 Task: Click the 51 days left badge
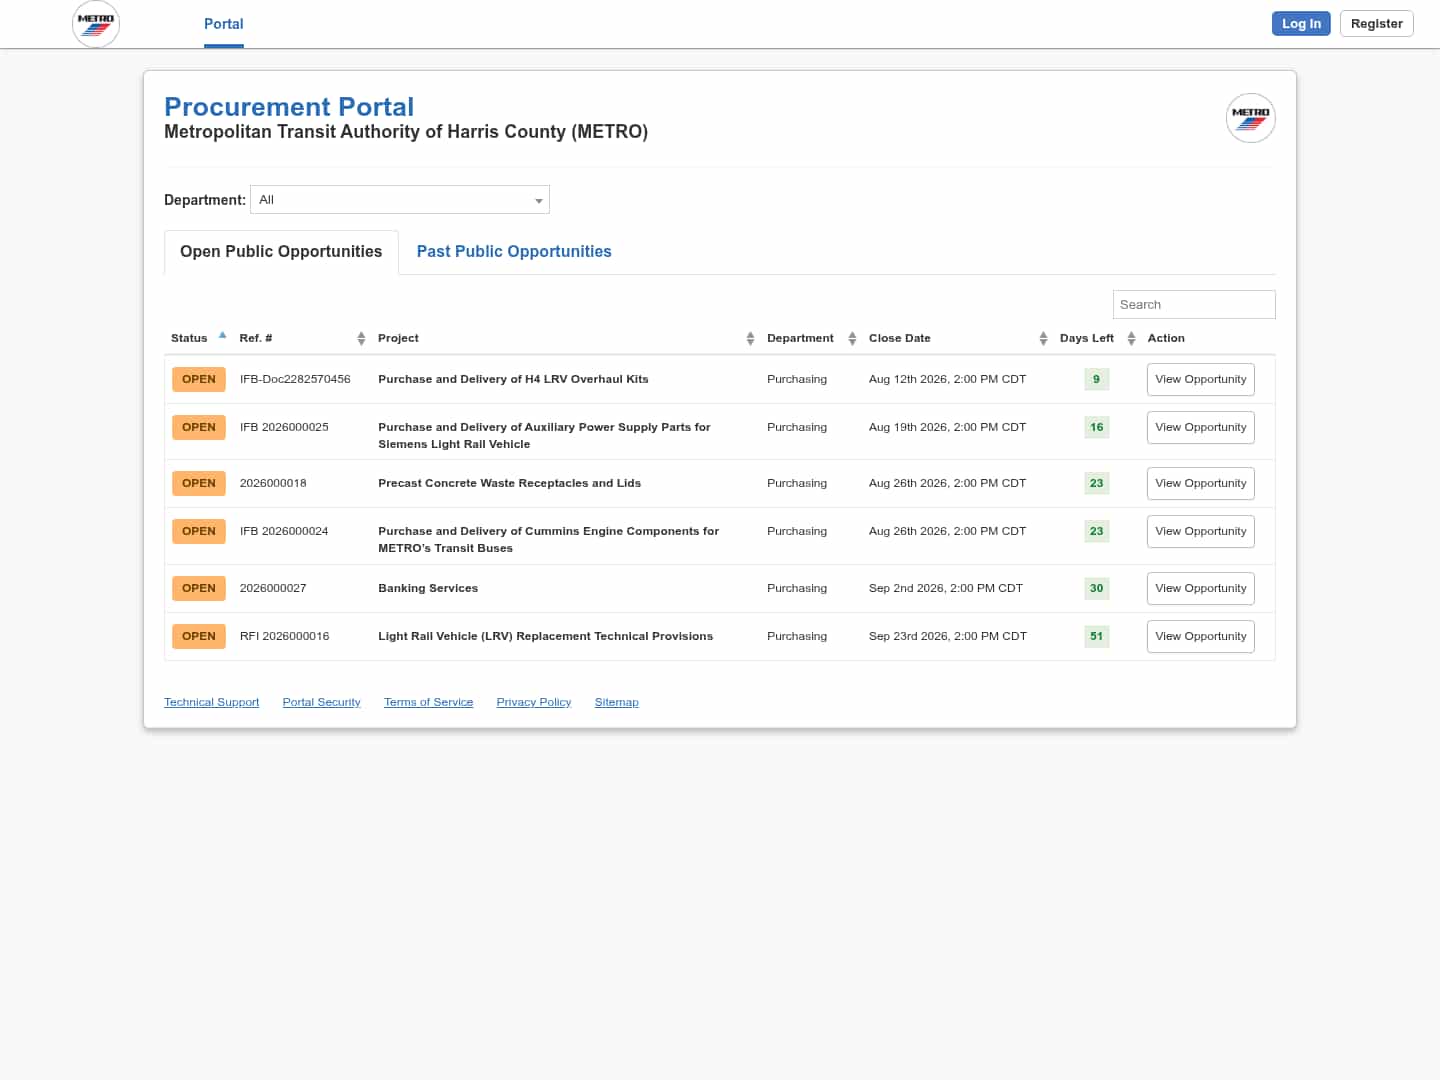1097,637
